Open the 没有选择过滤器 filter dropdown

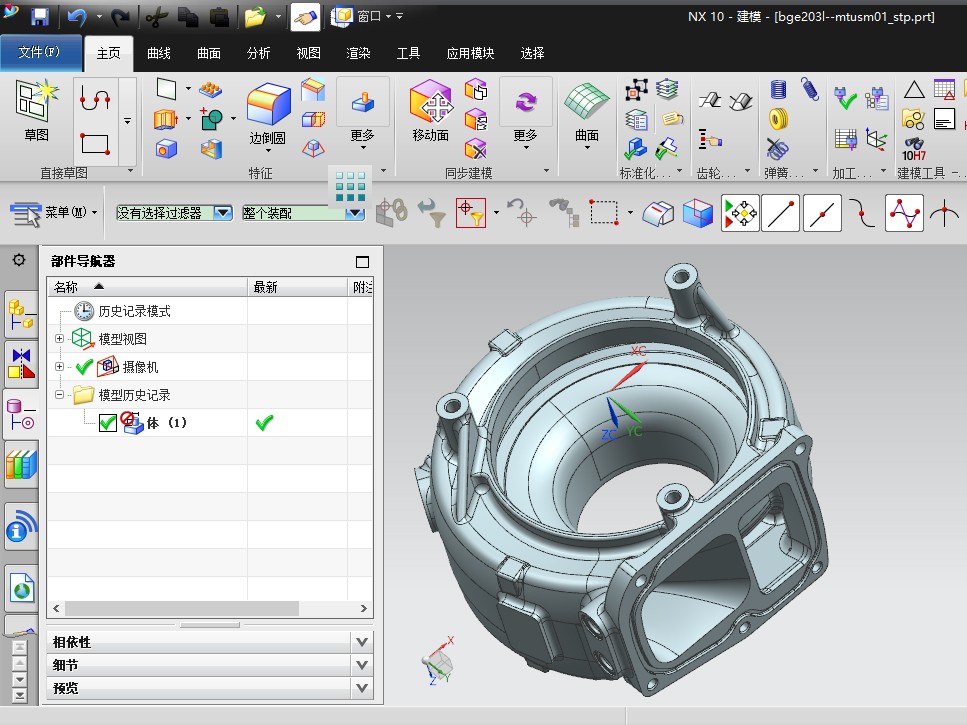tap(223, 213)
